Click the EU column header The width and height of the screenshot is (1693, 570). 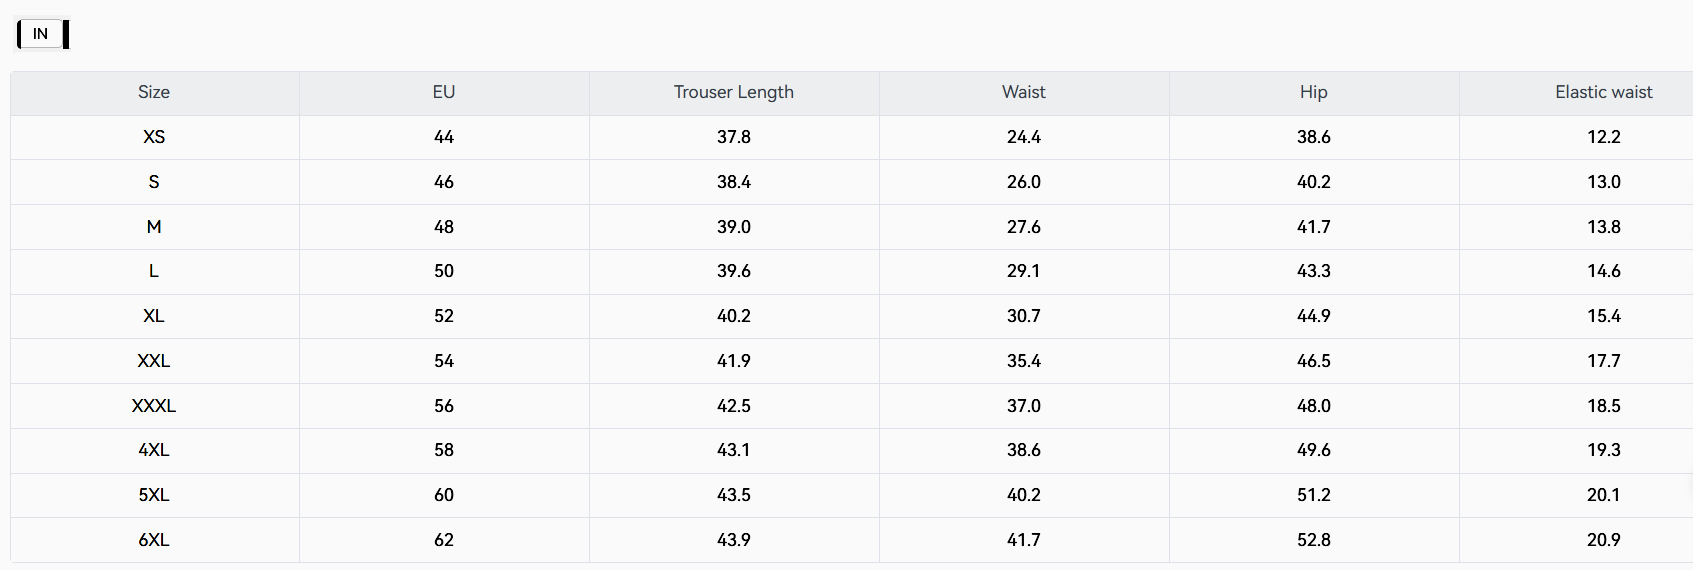click(x=444, y=92)
